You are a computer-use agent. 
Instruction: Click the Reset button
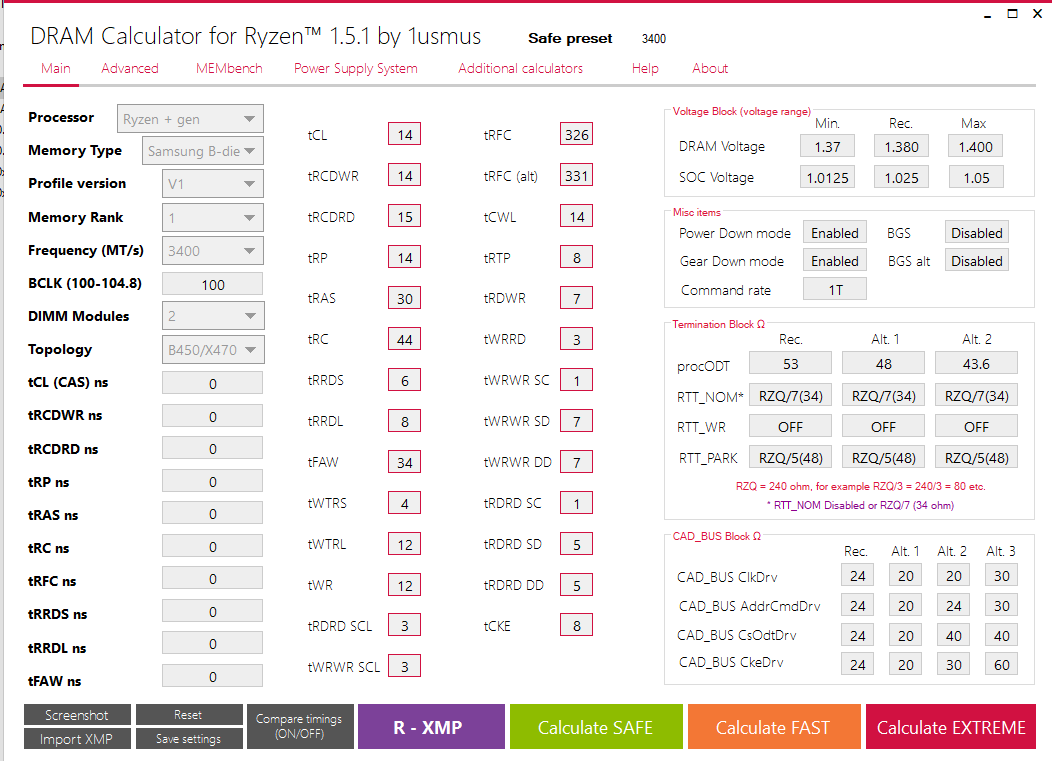[x=189, y=715]
